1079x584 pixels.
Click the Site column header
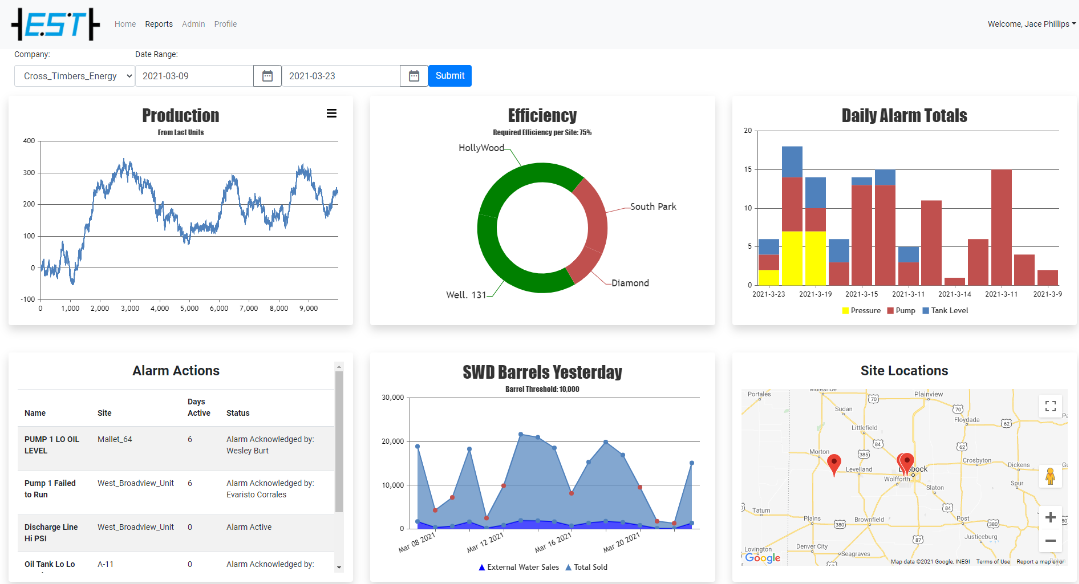[105, 413]
